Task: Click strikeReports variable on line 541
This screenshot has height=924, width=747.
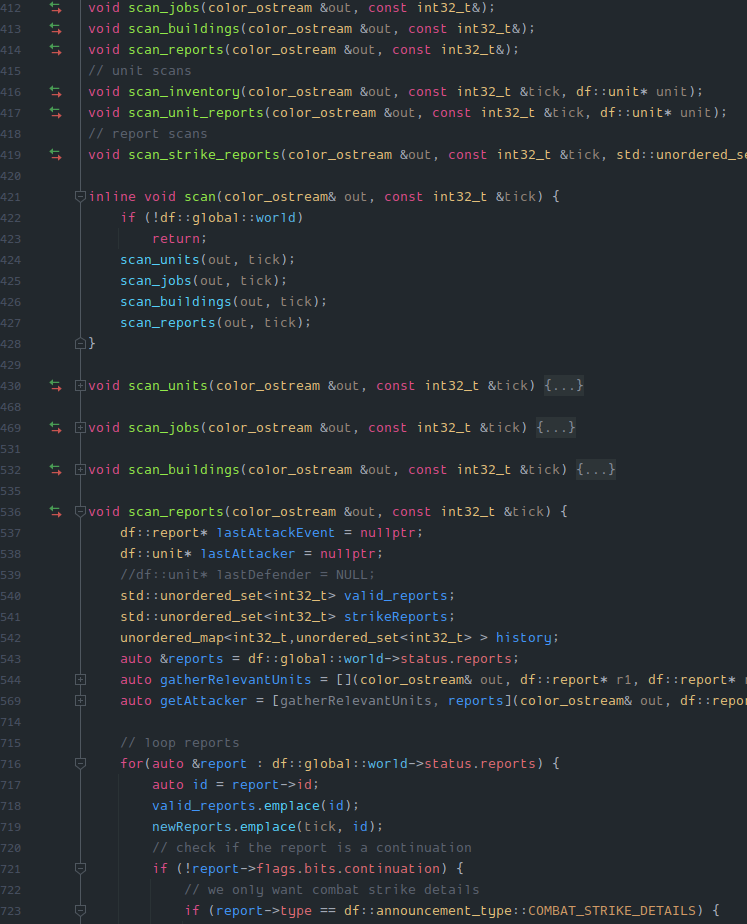Action: (395, 616)
